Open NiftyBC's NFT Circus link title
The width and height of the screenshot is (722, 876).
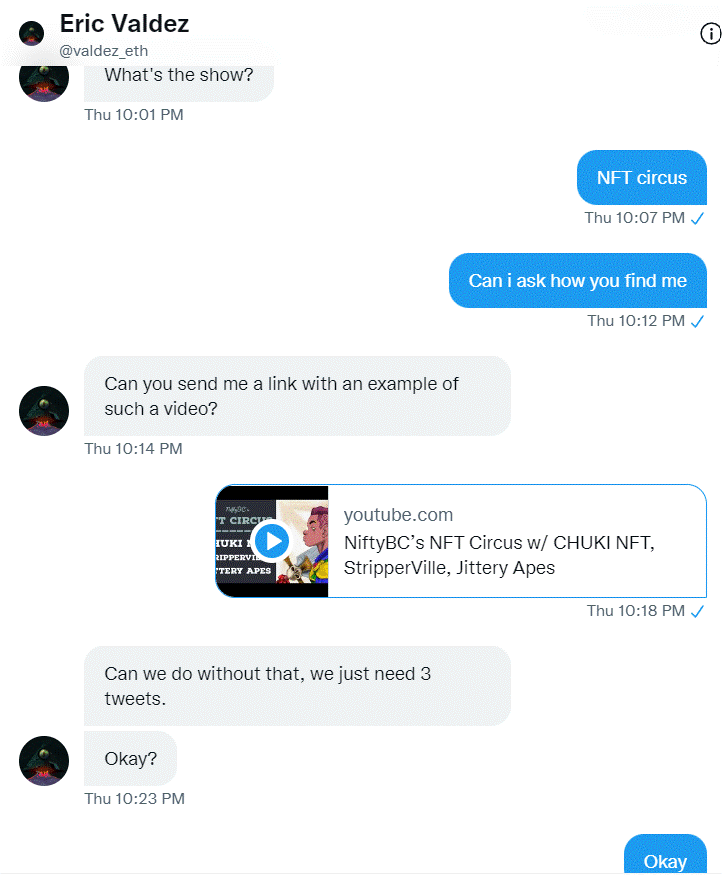[x=499, y=555]
